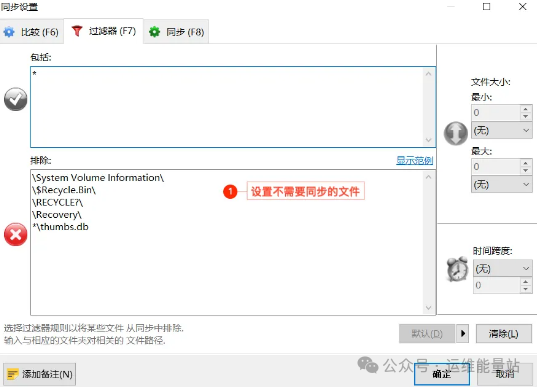537x387 pixels.
Task: Click the include box scrollbar down arrow
Action: [x=428, y=140]
